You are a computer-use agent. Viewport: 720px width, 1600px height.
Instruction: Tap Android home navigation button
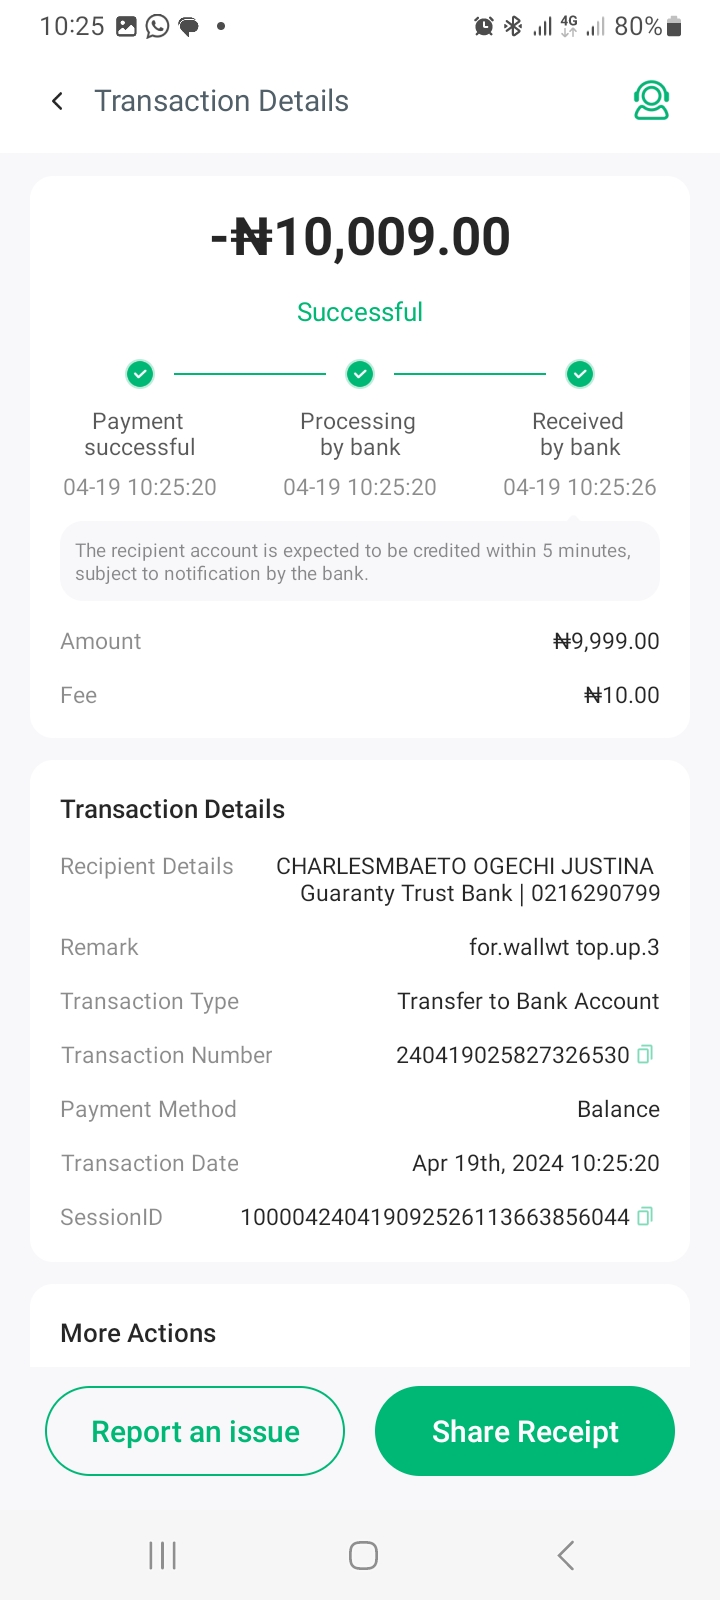pos(363,1555)
